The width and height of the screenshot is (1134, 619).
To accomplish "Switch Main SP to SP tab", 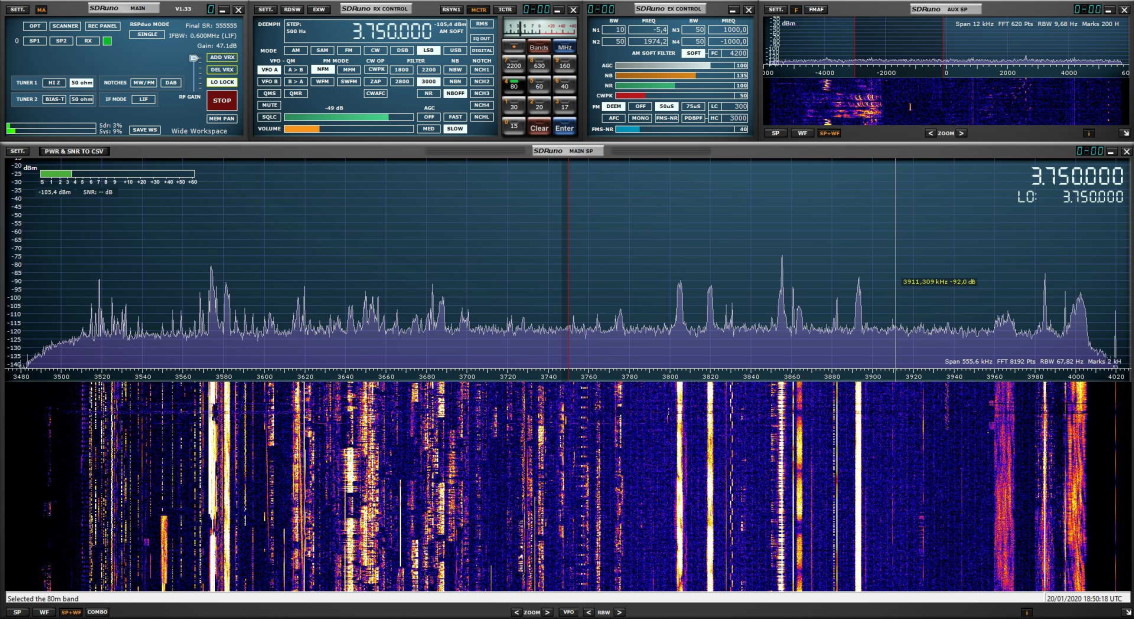I will [17, 612].
